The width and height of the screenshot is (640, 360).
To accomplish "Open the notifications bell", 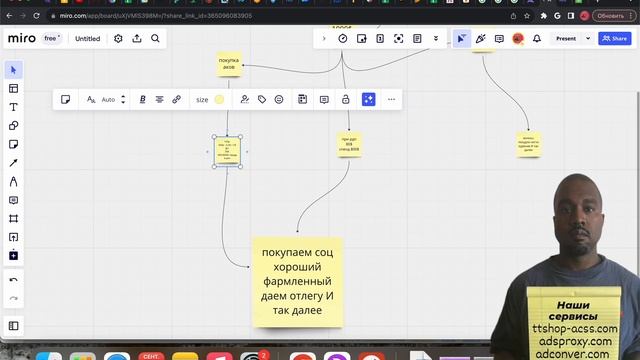I will tap(537, 39).
